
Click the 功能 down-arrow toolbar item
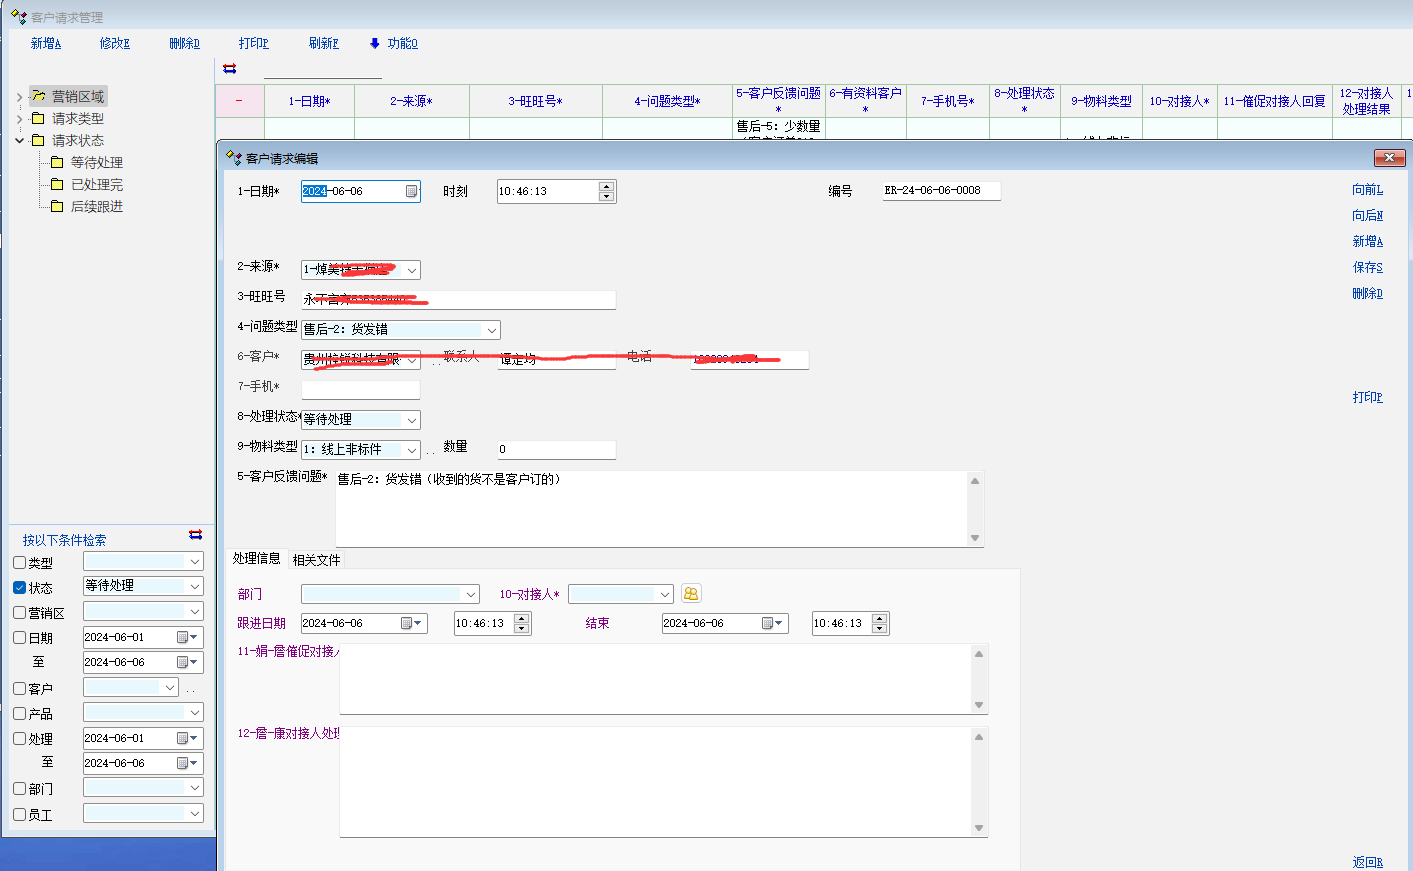pos(394,43)
